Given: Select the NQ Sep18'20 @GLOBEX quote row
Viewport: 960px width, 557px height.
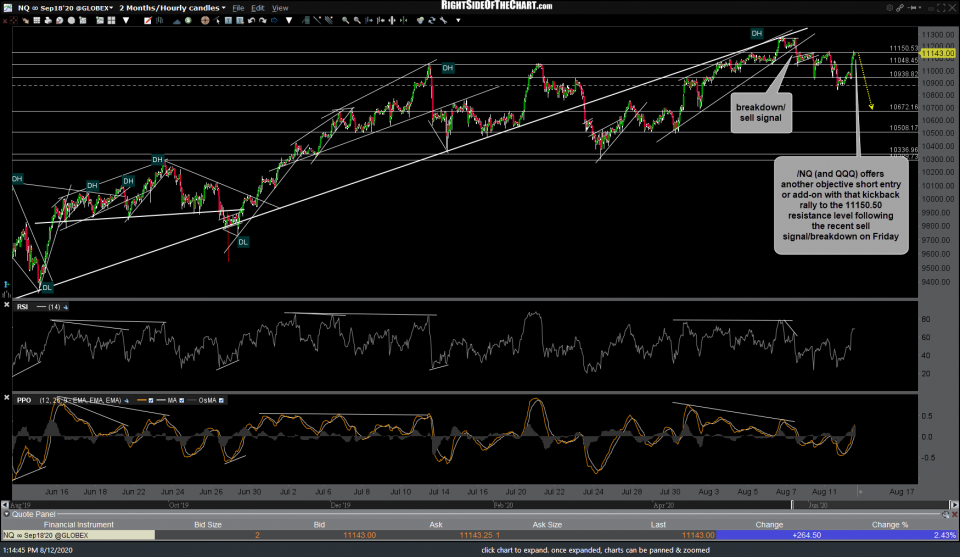Looking at the screenshot, I should pyautogui.click(x=480, y=535).
